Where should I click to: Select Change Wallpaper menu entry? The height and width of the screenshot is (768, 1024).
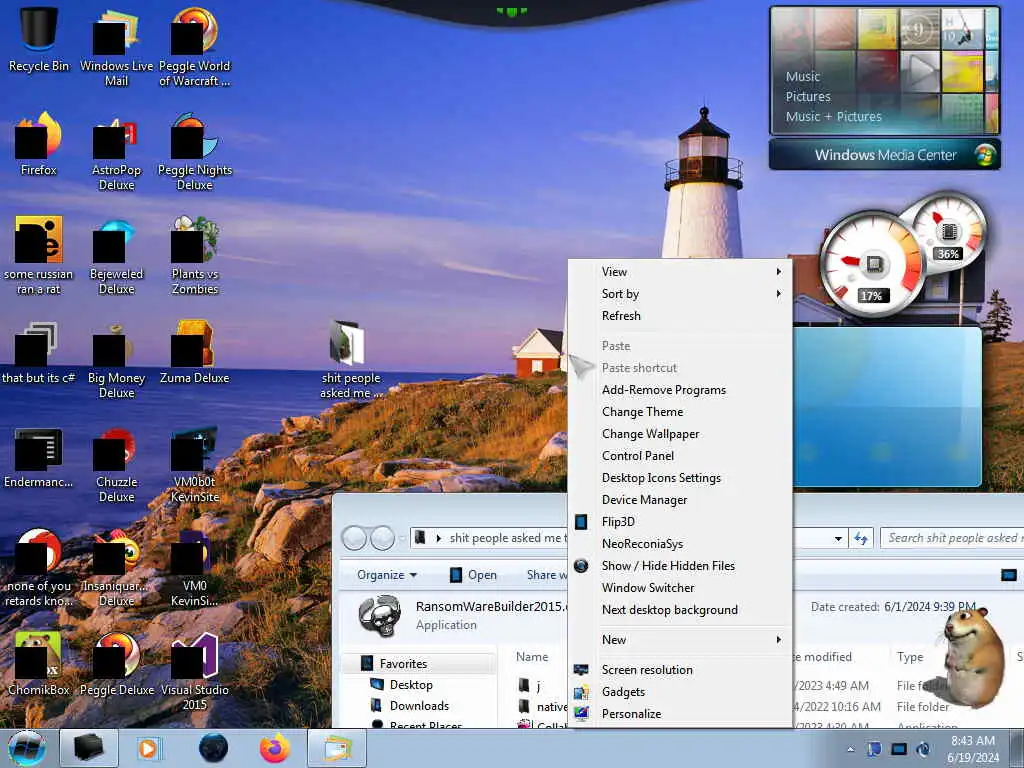click(680, 434)
